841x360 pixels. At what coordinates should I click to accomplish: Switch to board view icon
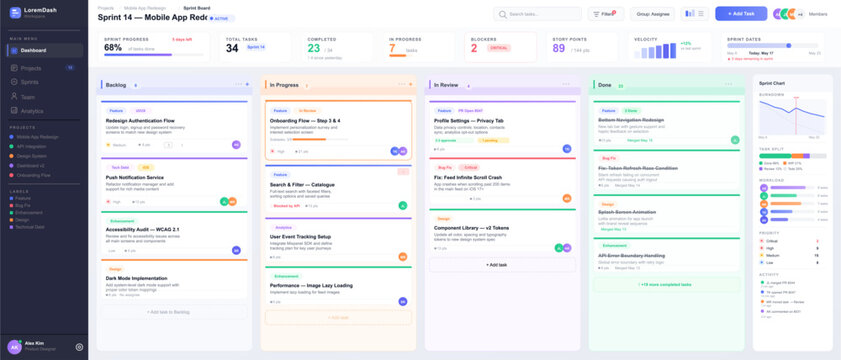[690, 13]
